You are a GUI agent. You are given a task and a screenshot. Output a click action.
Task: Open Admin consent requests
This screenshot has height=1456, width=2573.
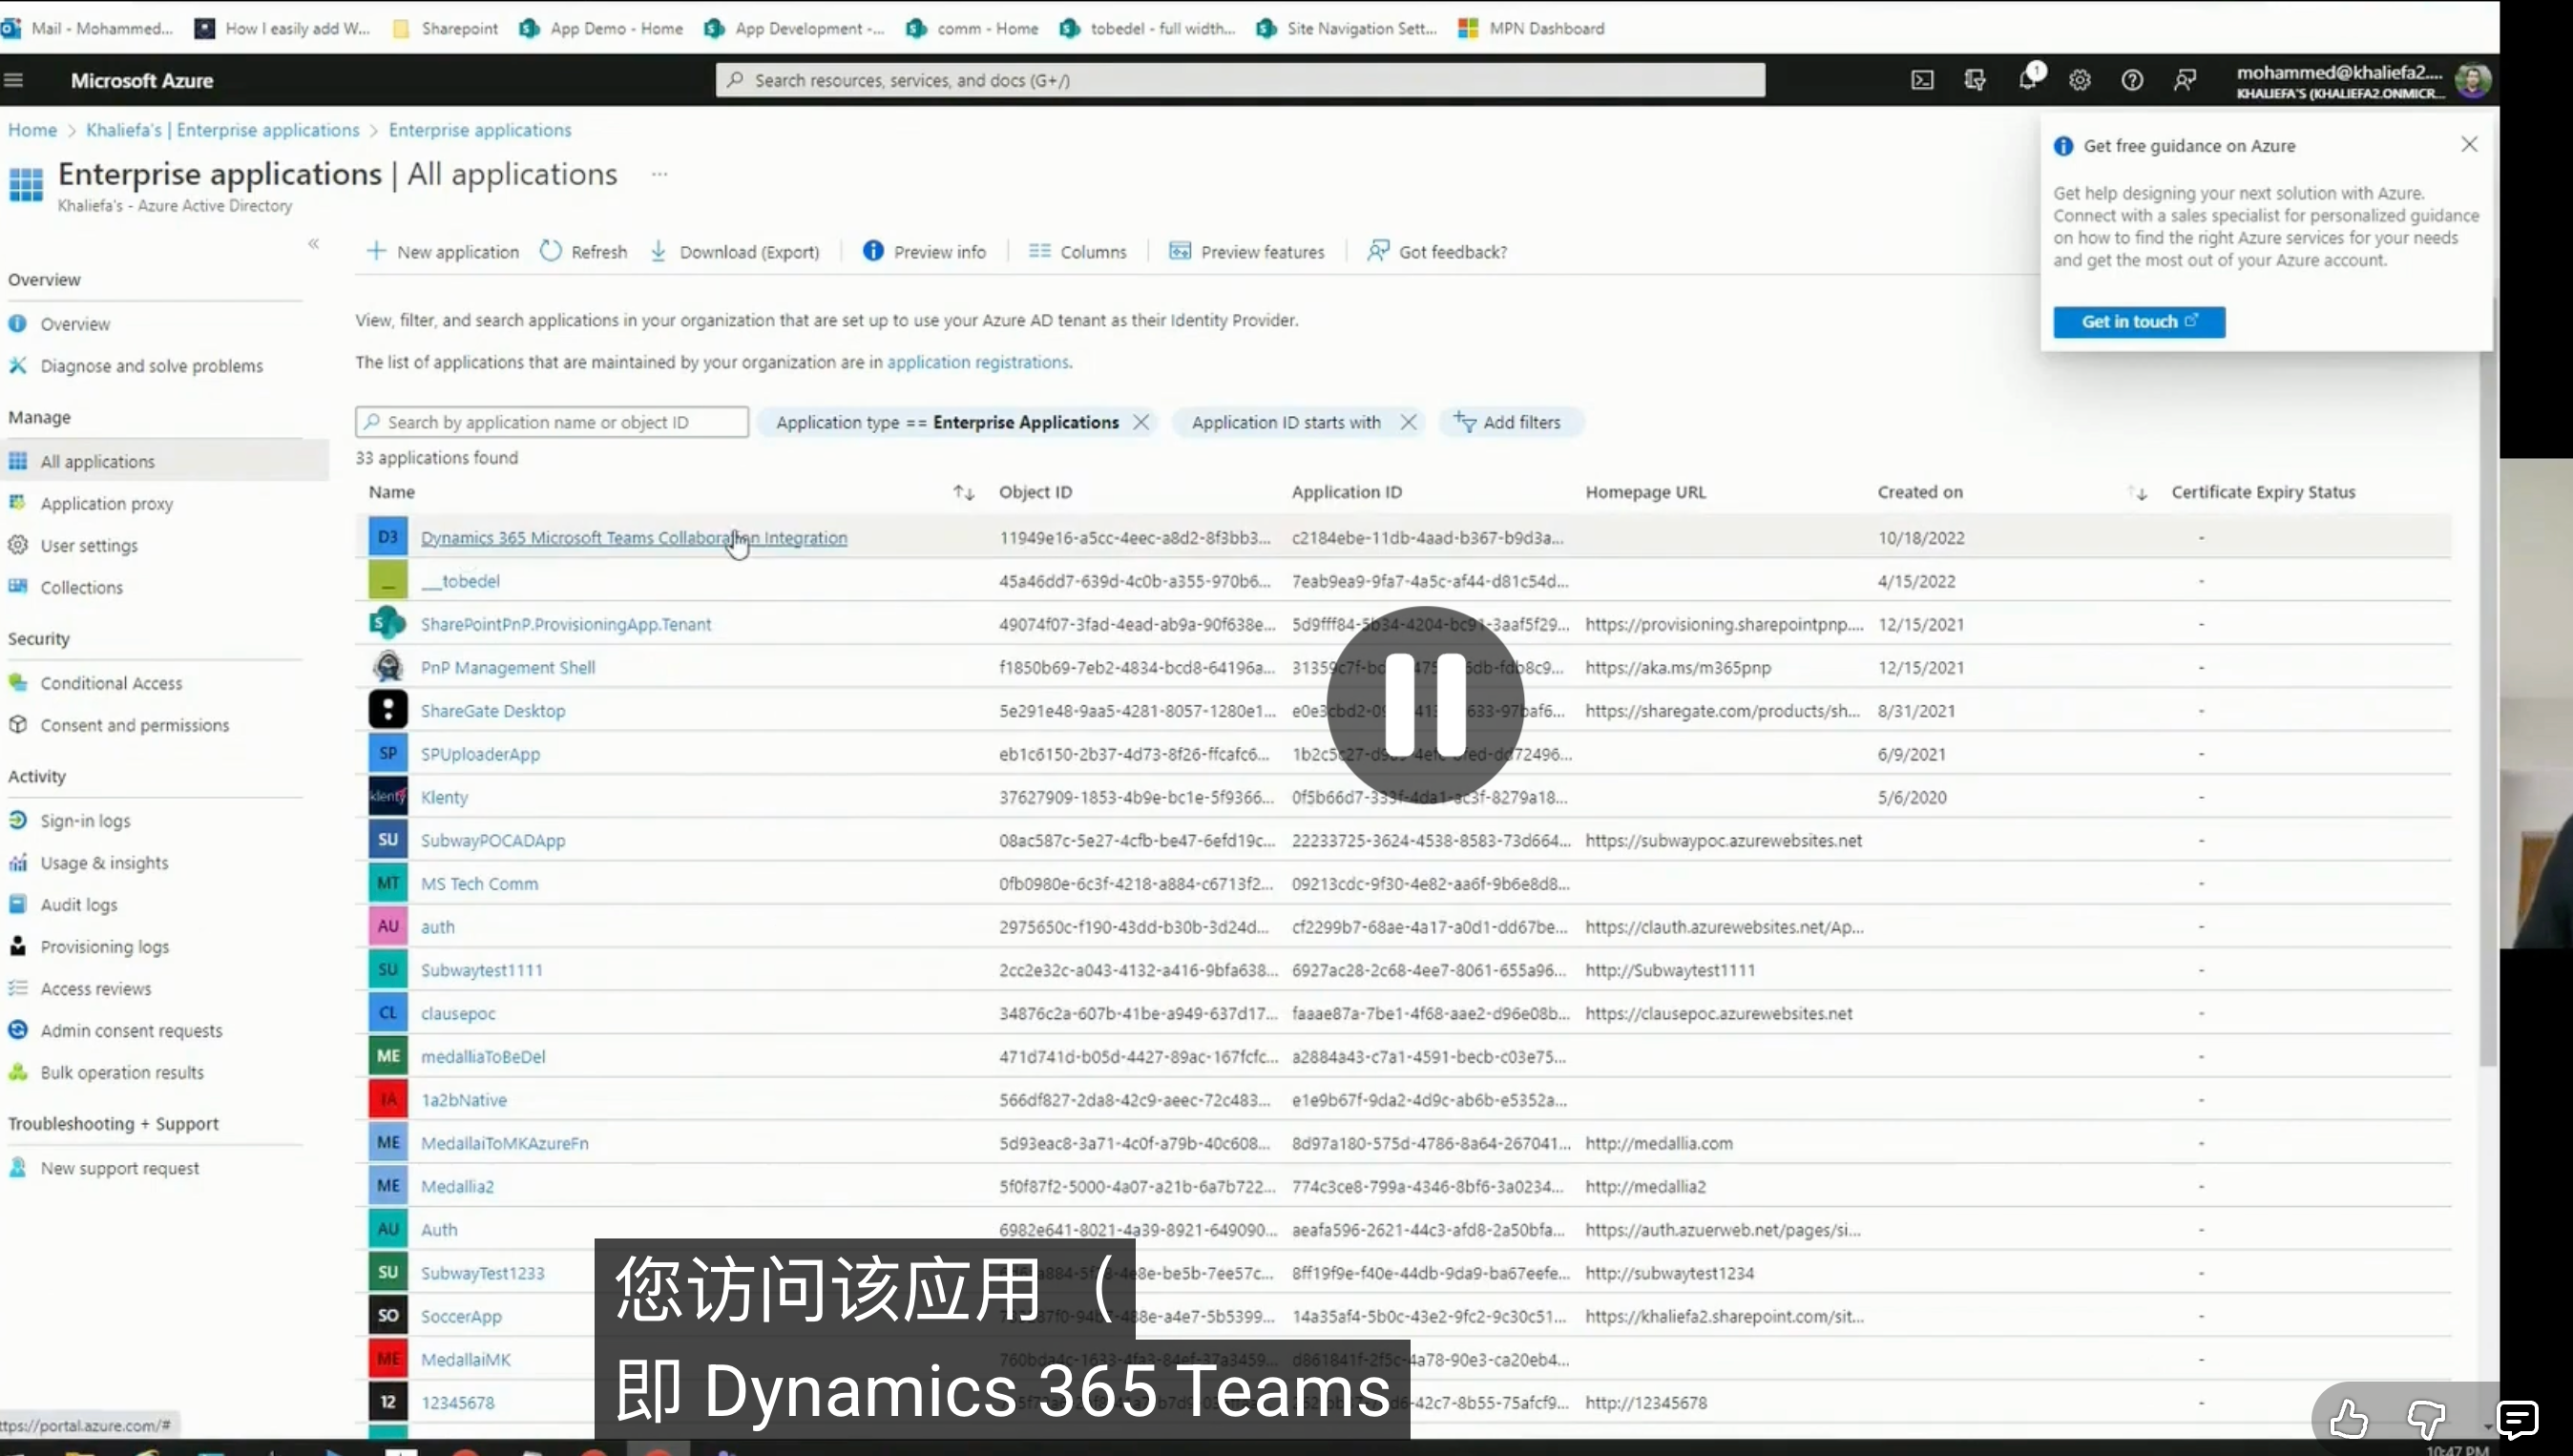(x=131, y=1031)
